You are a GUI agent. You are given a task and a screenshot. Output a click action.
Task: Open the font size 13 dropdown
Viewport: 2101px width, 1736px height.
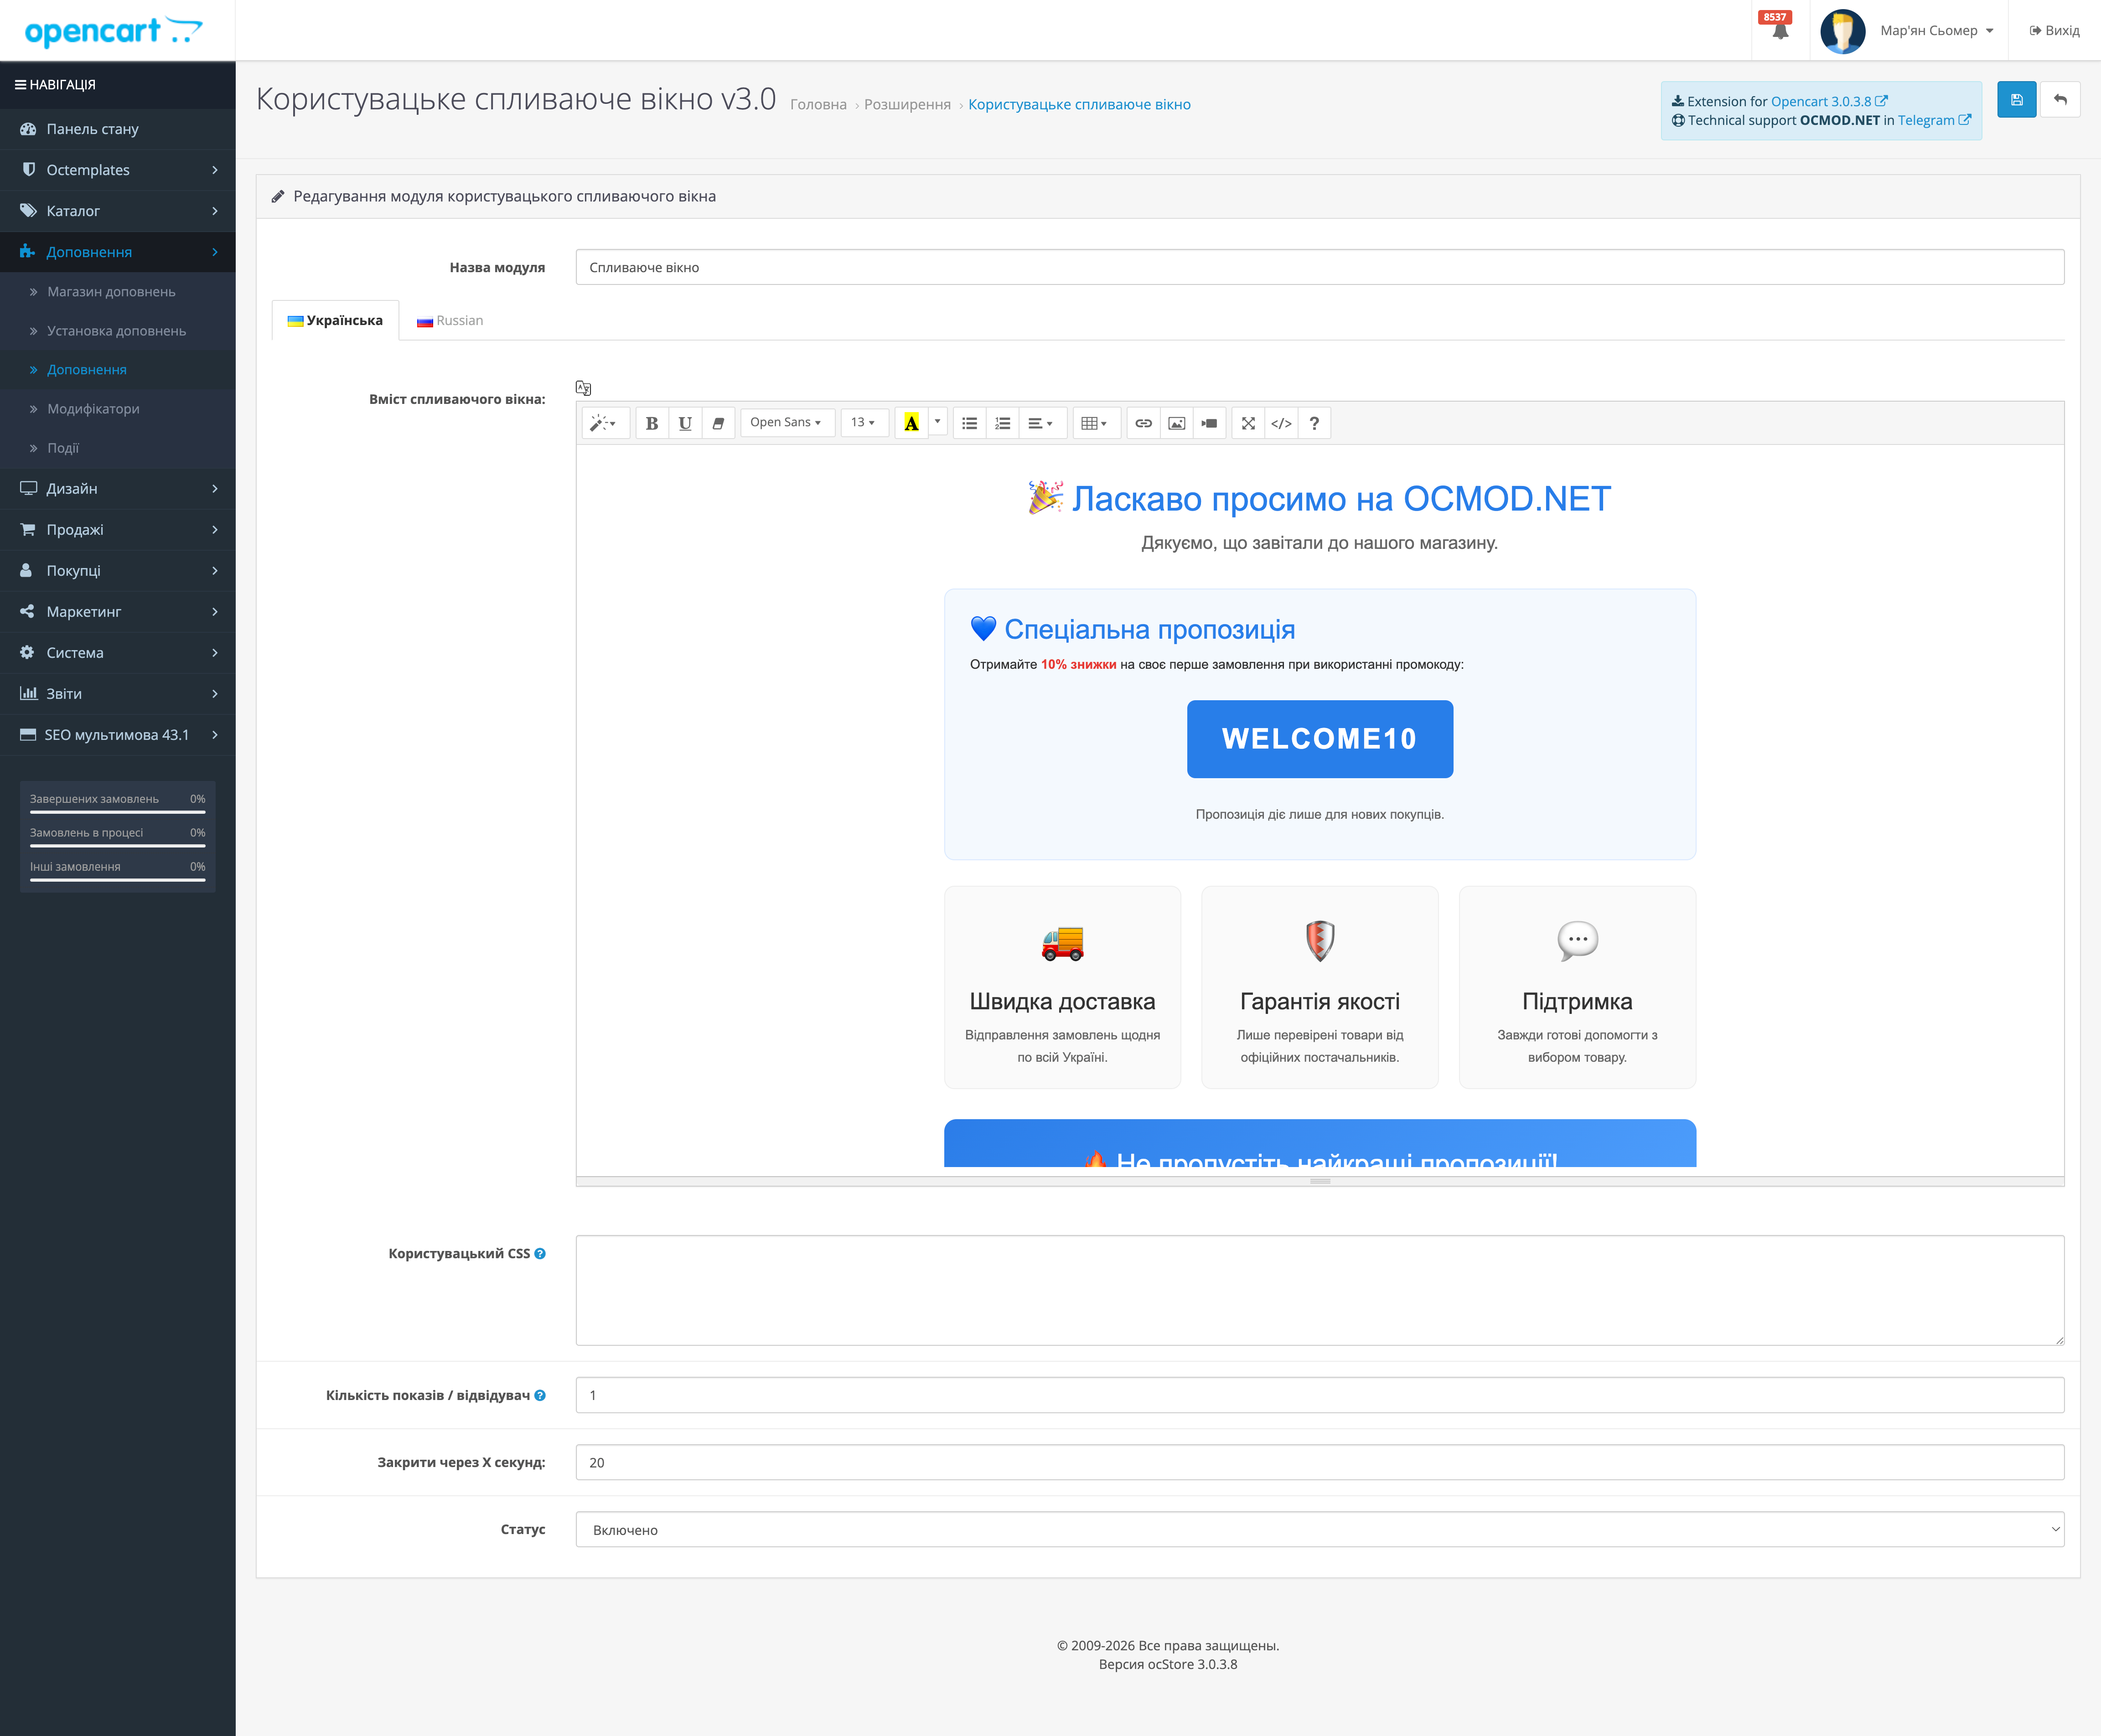point(864,423)
